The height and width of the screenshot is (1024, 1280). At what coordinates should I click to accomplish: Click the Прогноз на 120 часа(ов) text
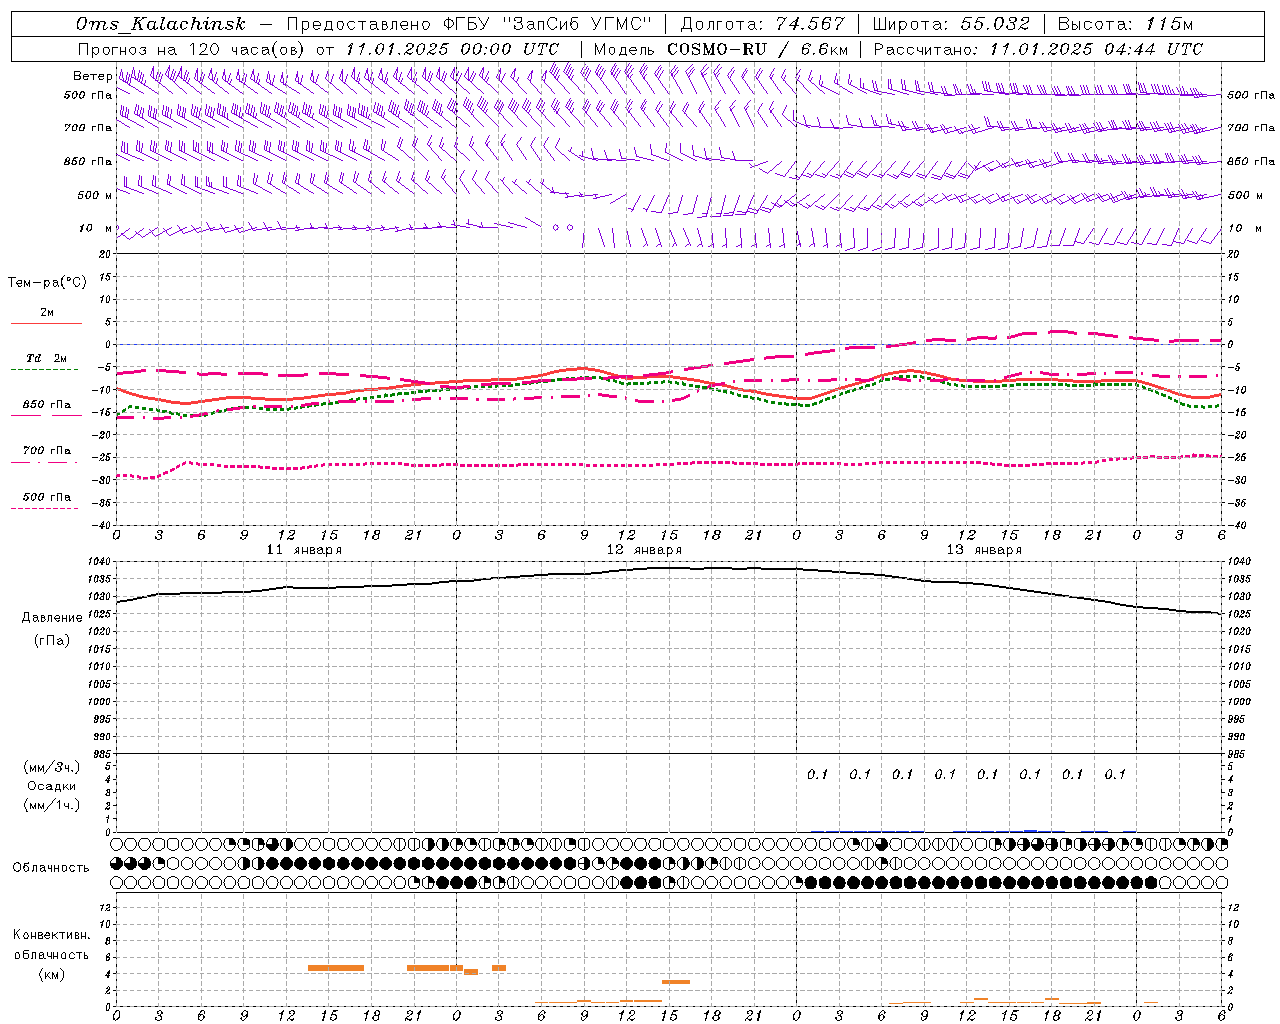(191, 49)
